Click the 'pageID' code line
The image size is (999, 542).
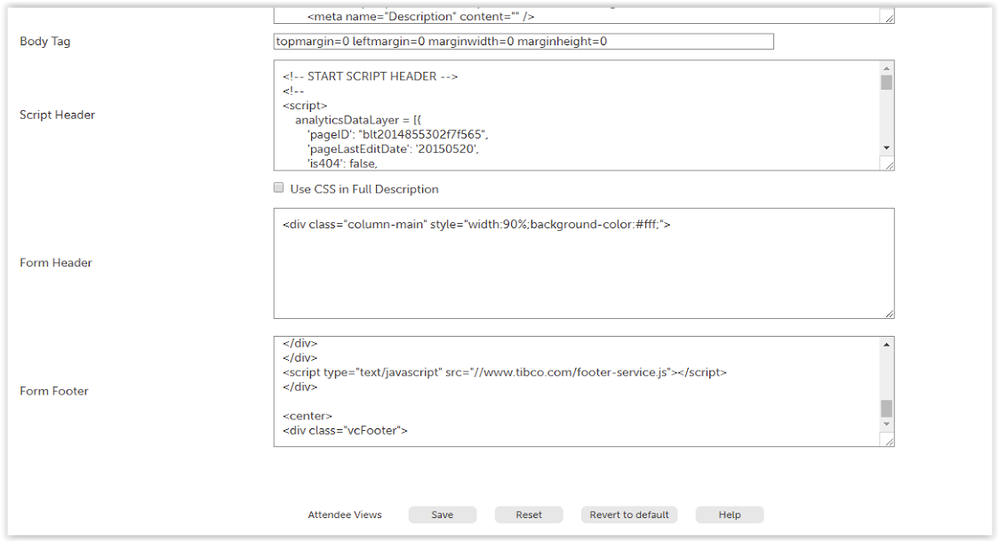398,134
